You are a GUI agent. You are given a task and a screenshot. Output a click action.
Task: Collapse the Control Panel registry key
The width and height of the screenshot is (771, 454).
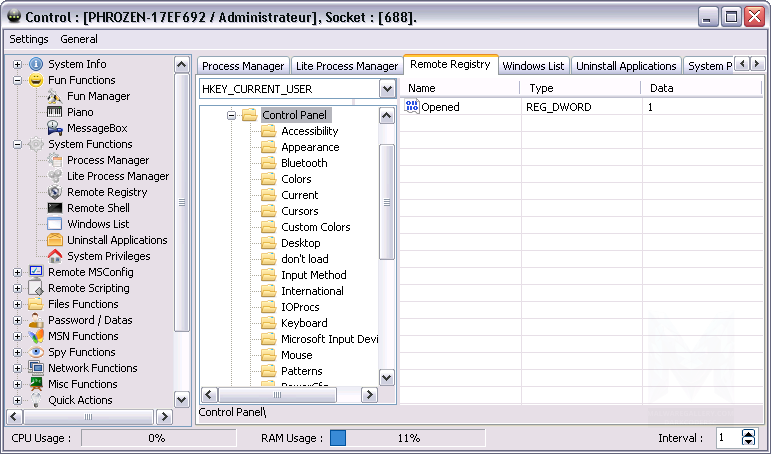(231, 115)
